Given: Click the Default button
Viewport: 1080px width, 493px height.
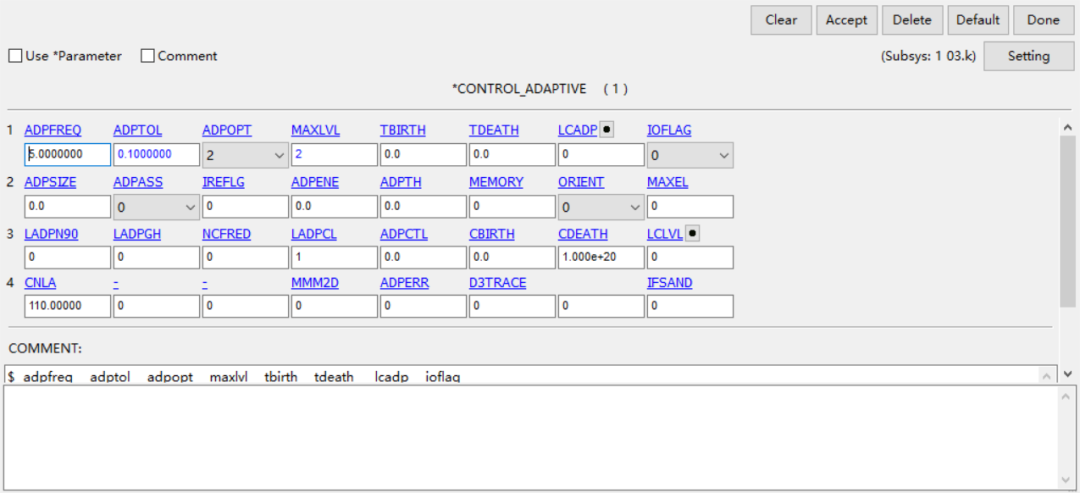Looking at the screenshot, I should click(978, 20).
